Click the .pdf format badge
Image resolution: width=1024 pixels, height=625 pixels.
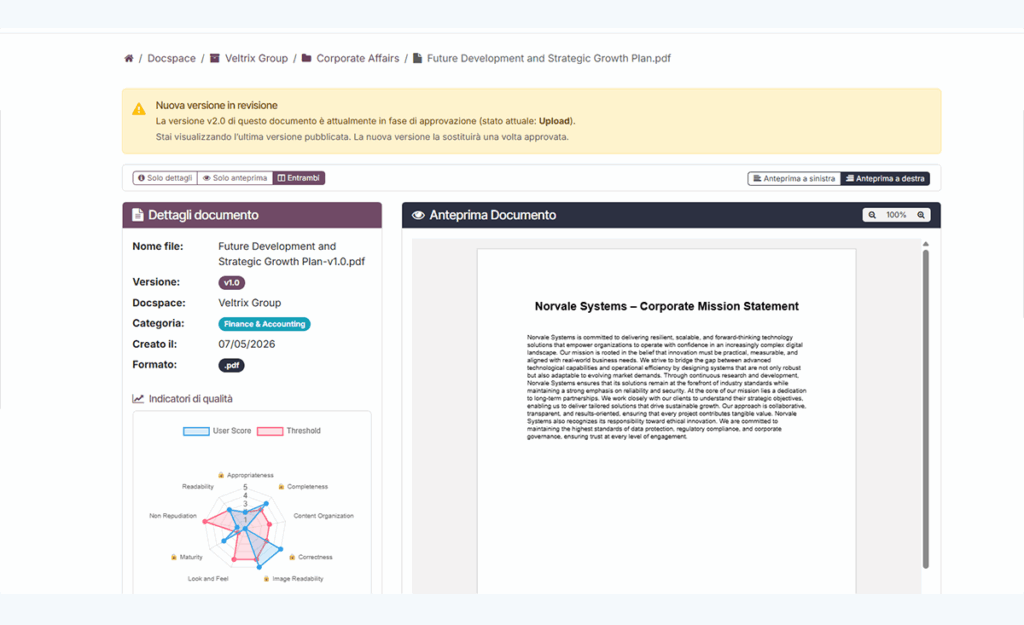pos(231,366)
